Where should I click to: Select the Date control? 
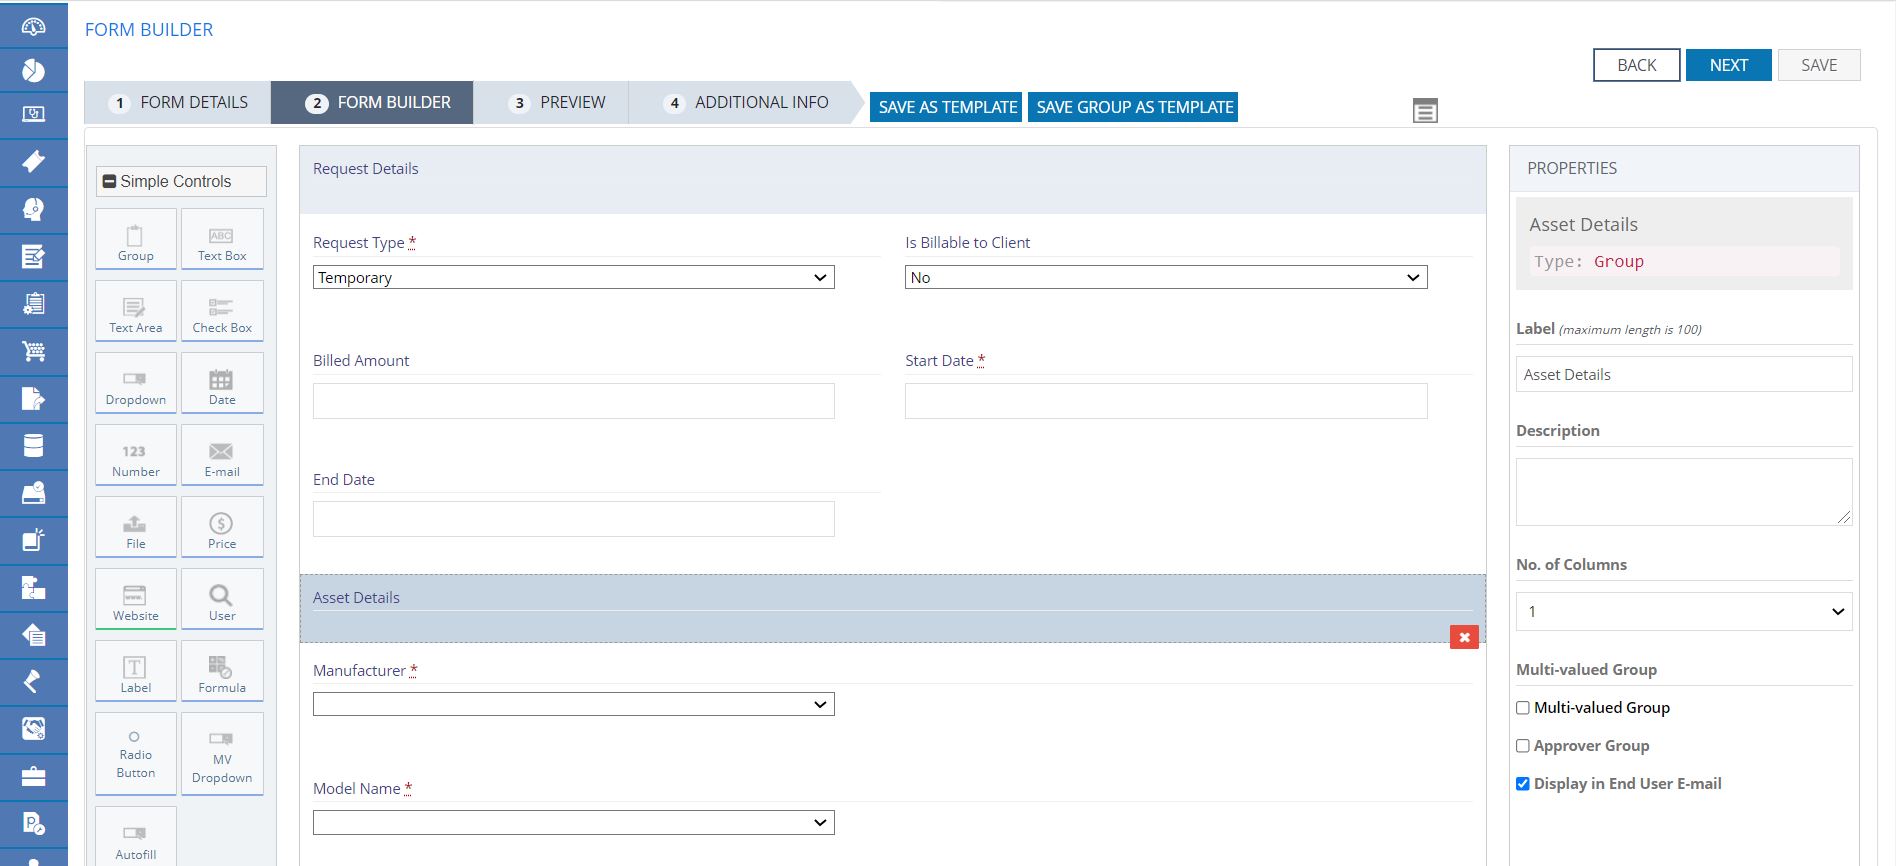pos(222,383)
